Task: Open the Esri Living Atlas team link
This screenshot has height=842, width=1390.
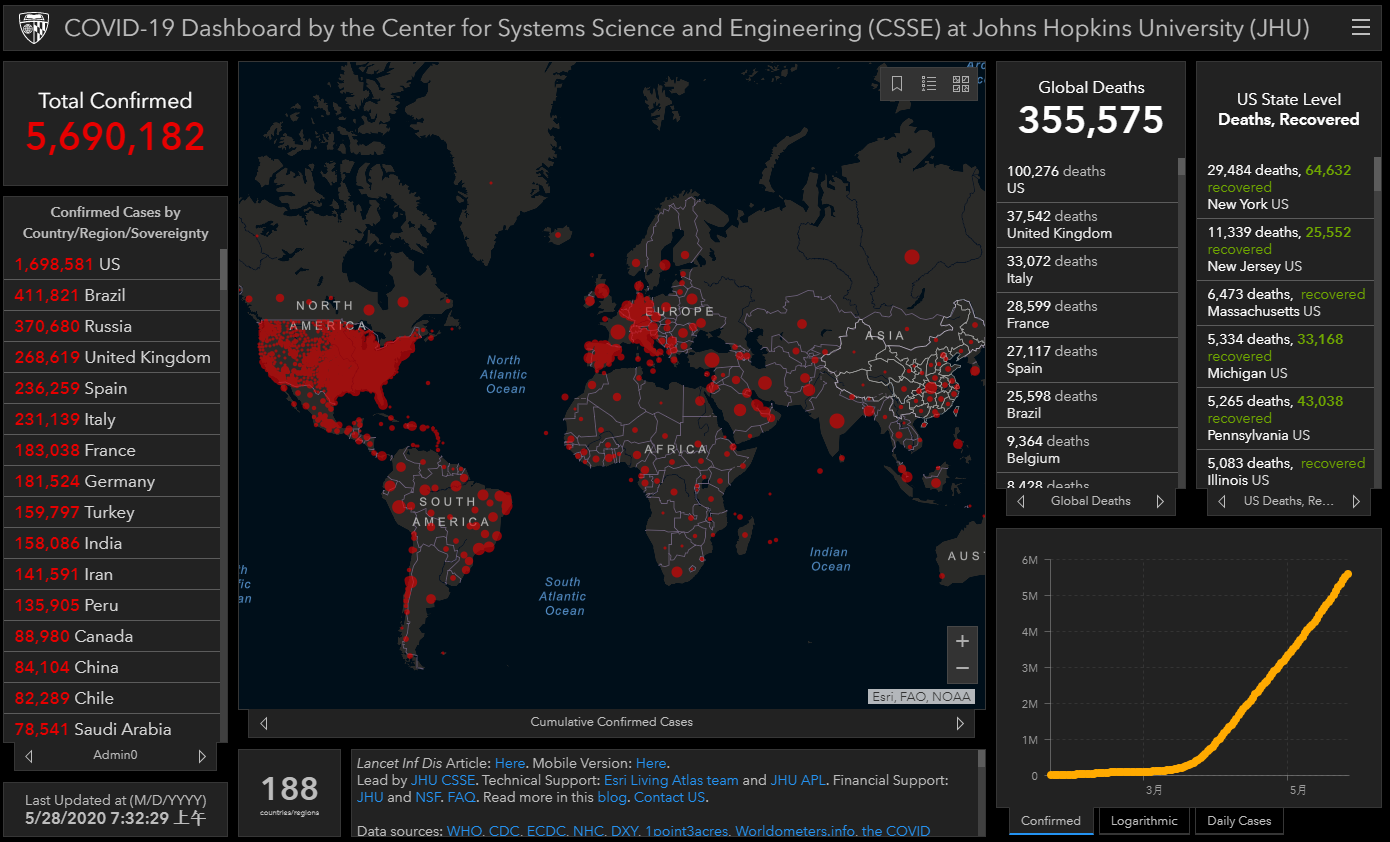Action: [x=671, y=780]
